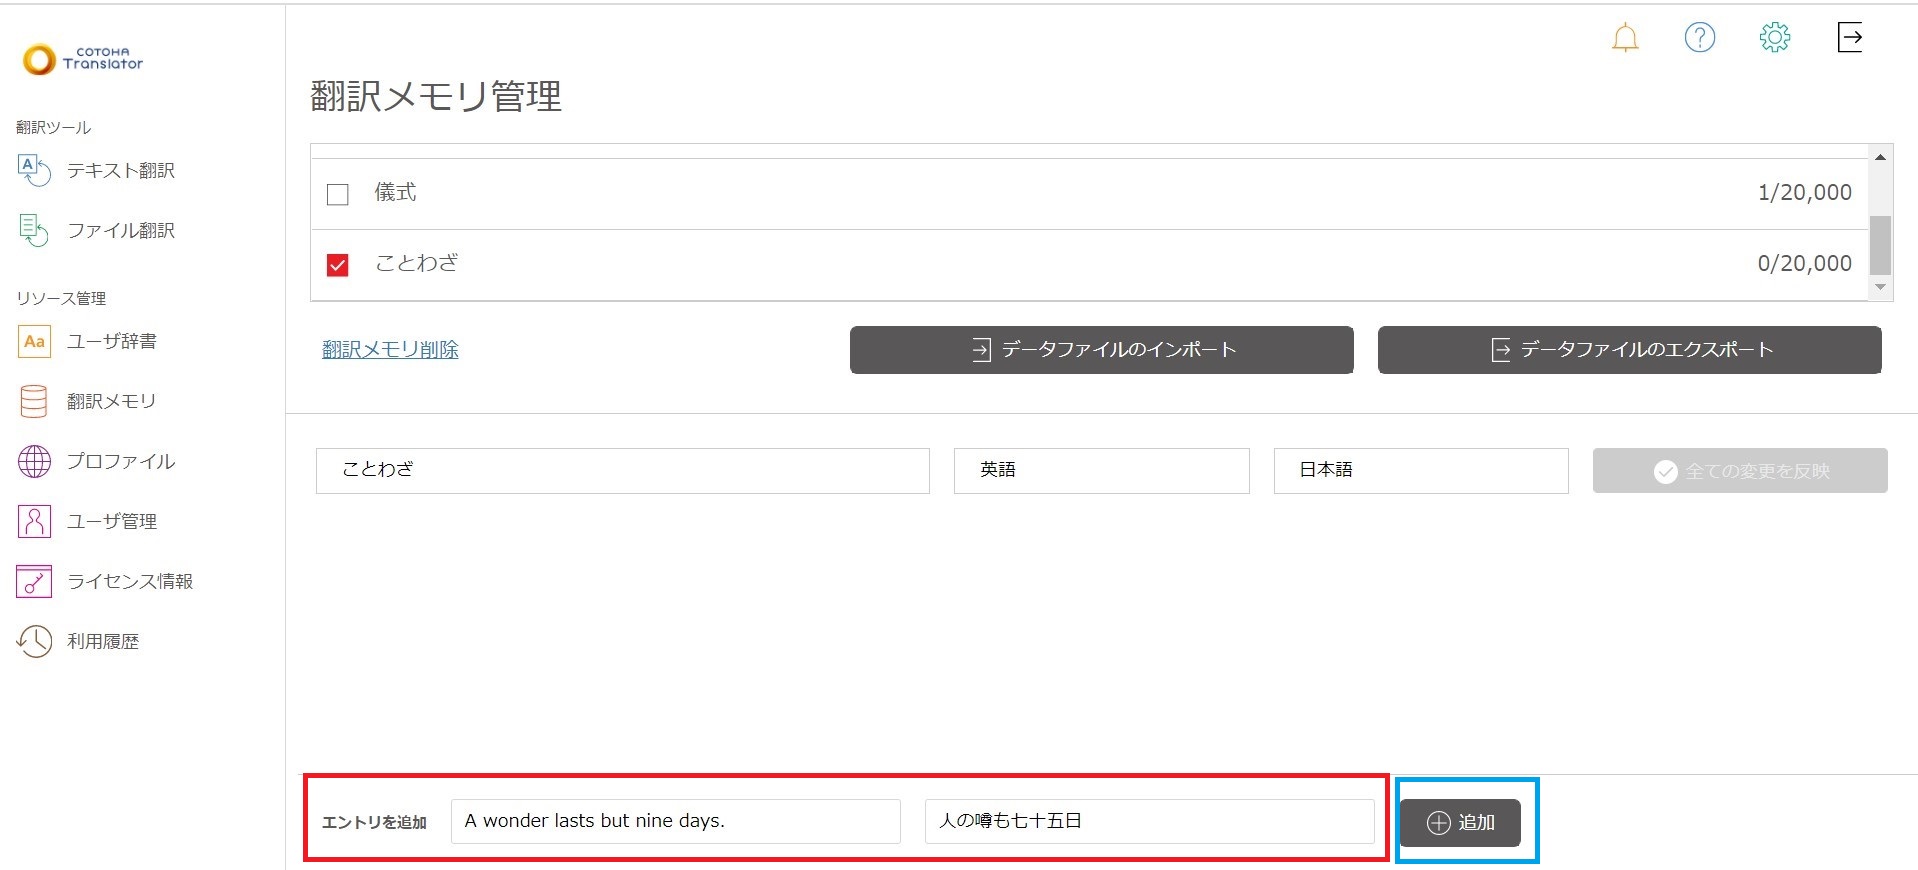This screenshot has height=870, width=1918.
Task: Open settings gear icon
Action: coord(1774,38)
